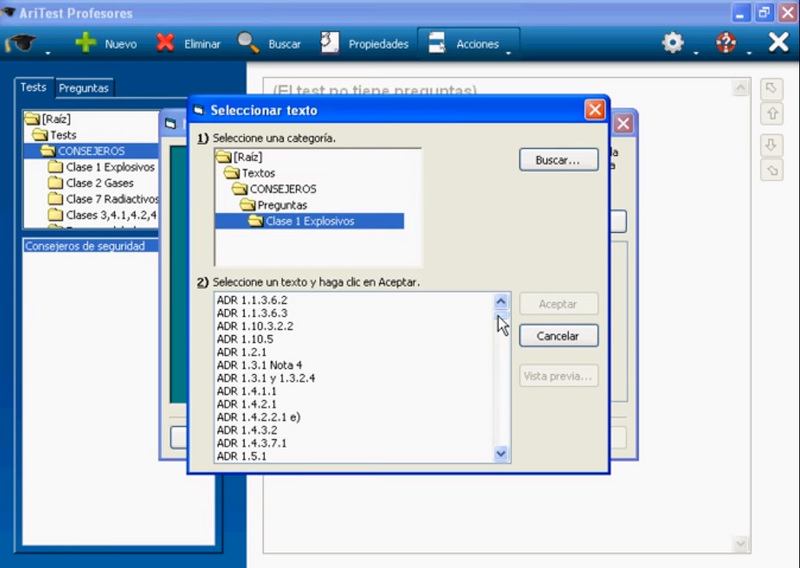Expand the dropdown arrow beside graduation cap
Image resolution: width=800 pixels, height=568 pixels.
pyautogui.click(x=47, y=53)
